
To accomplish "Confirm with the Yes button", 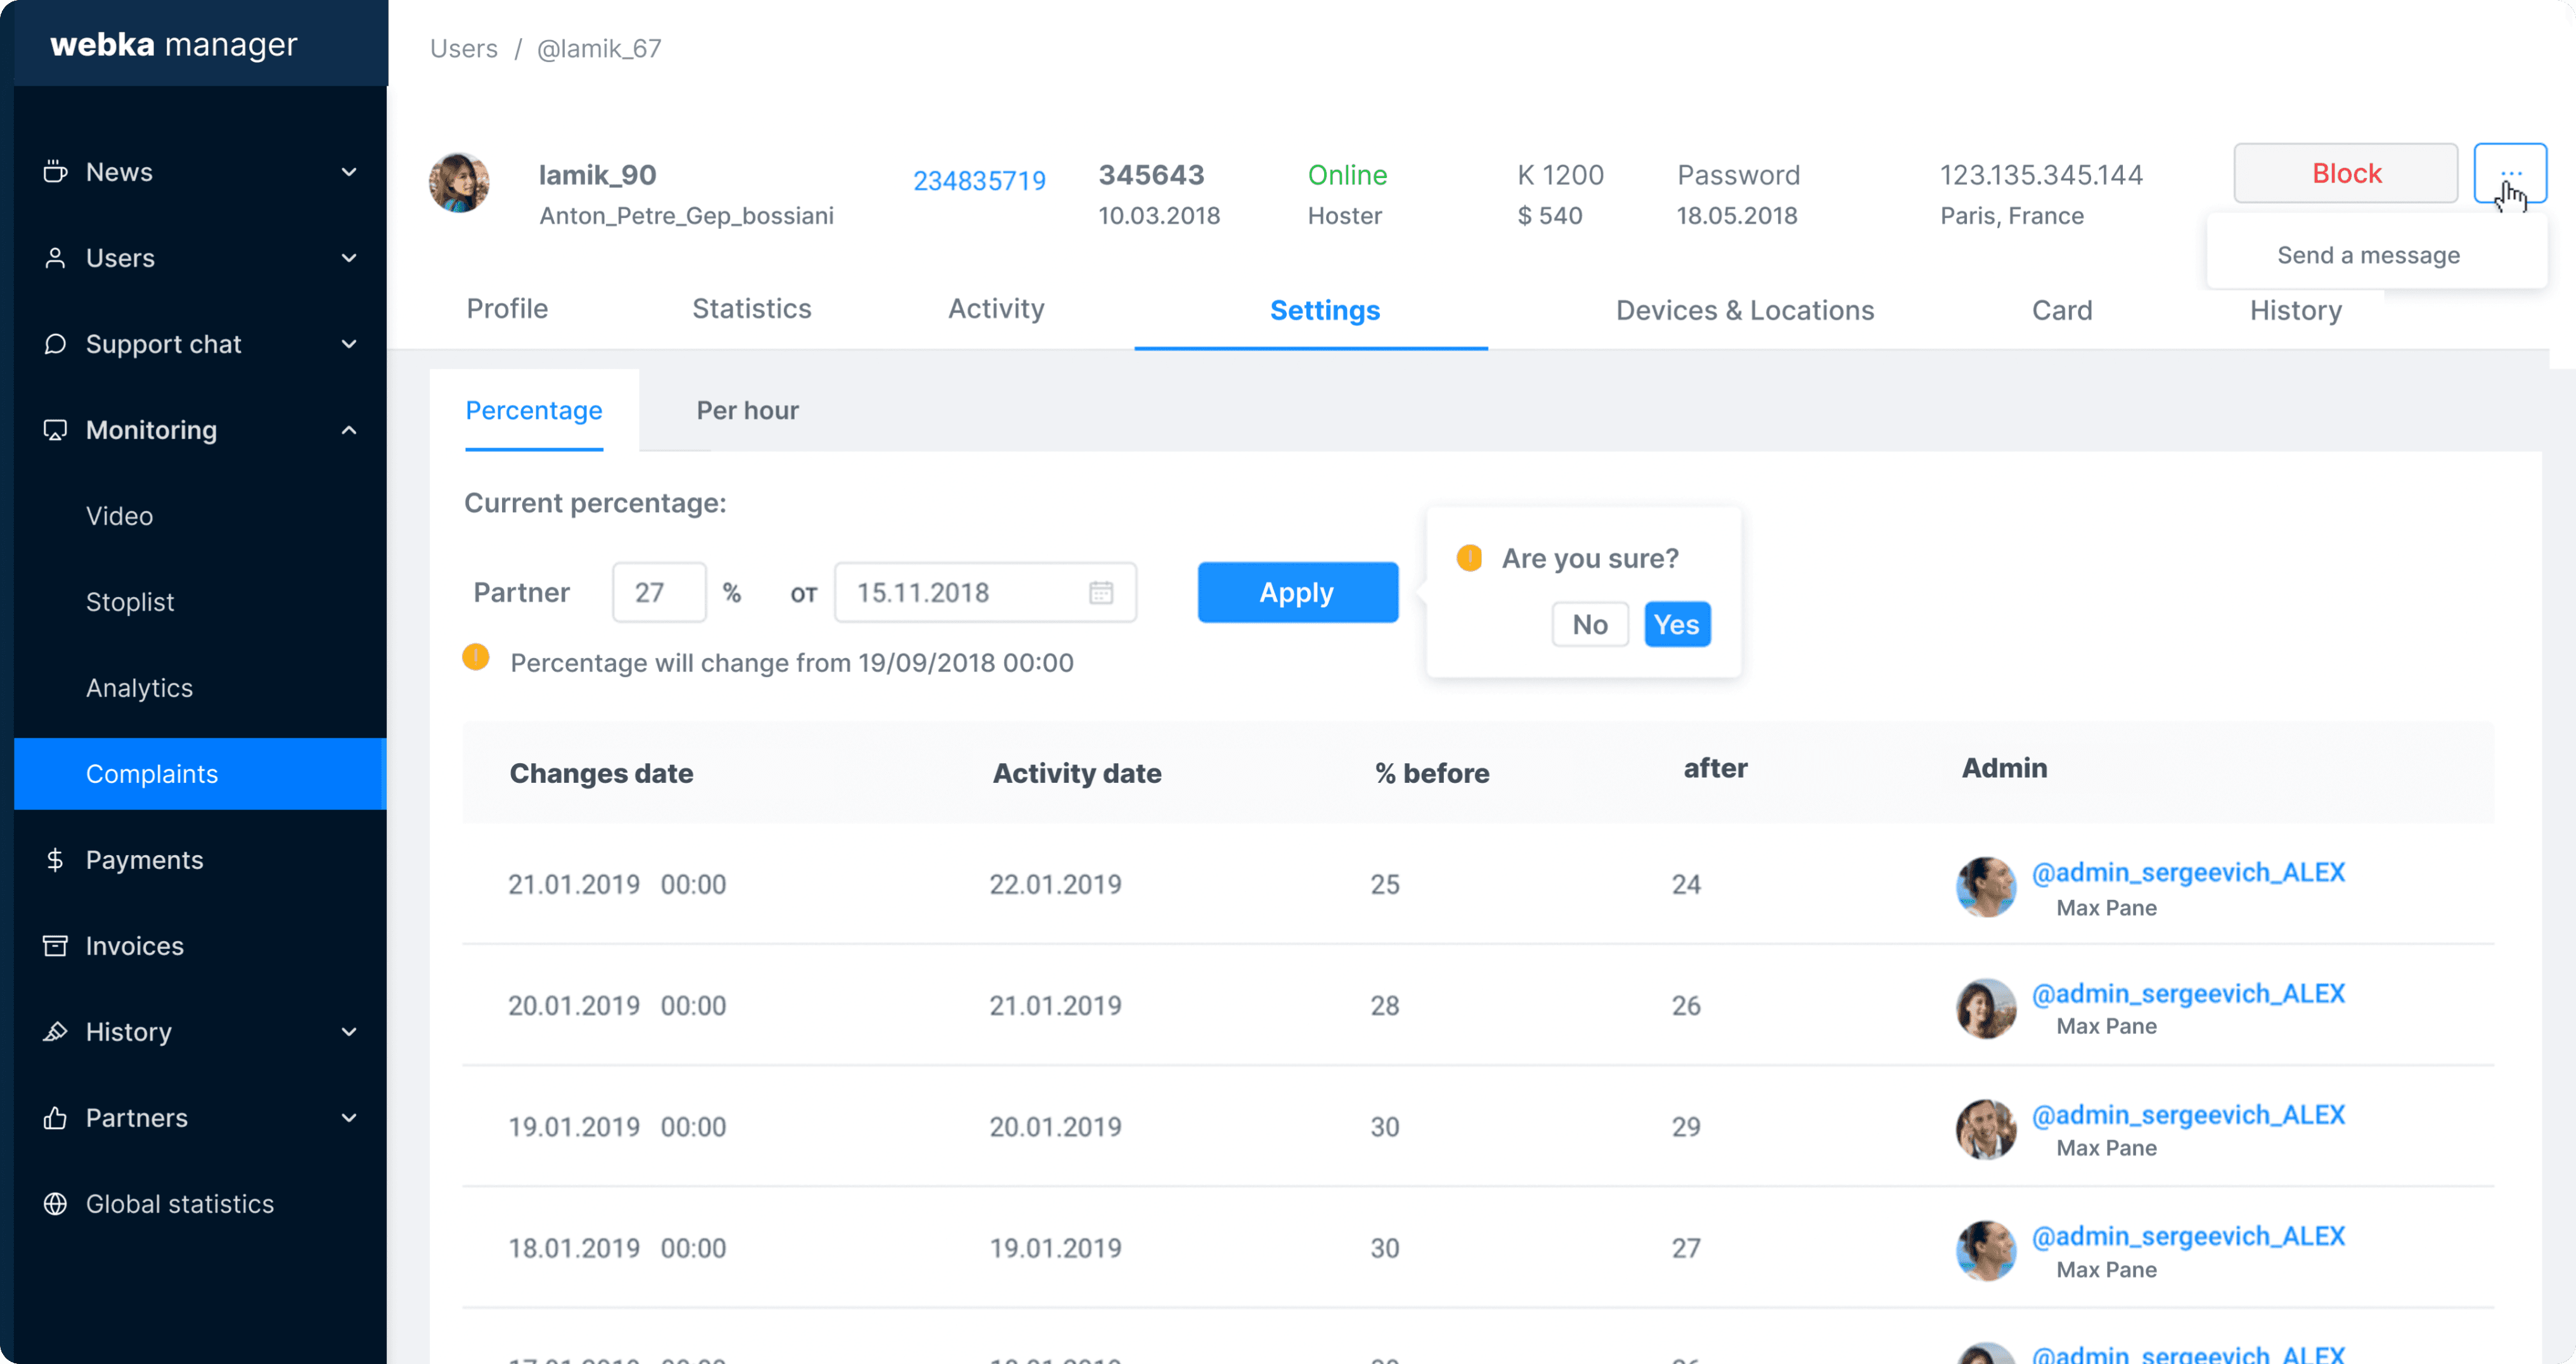I will click(1676, 625).
